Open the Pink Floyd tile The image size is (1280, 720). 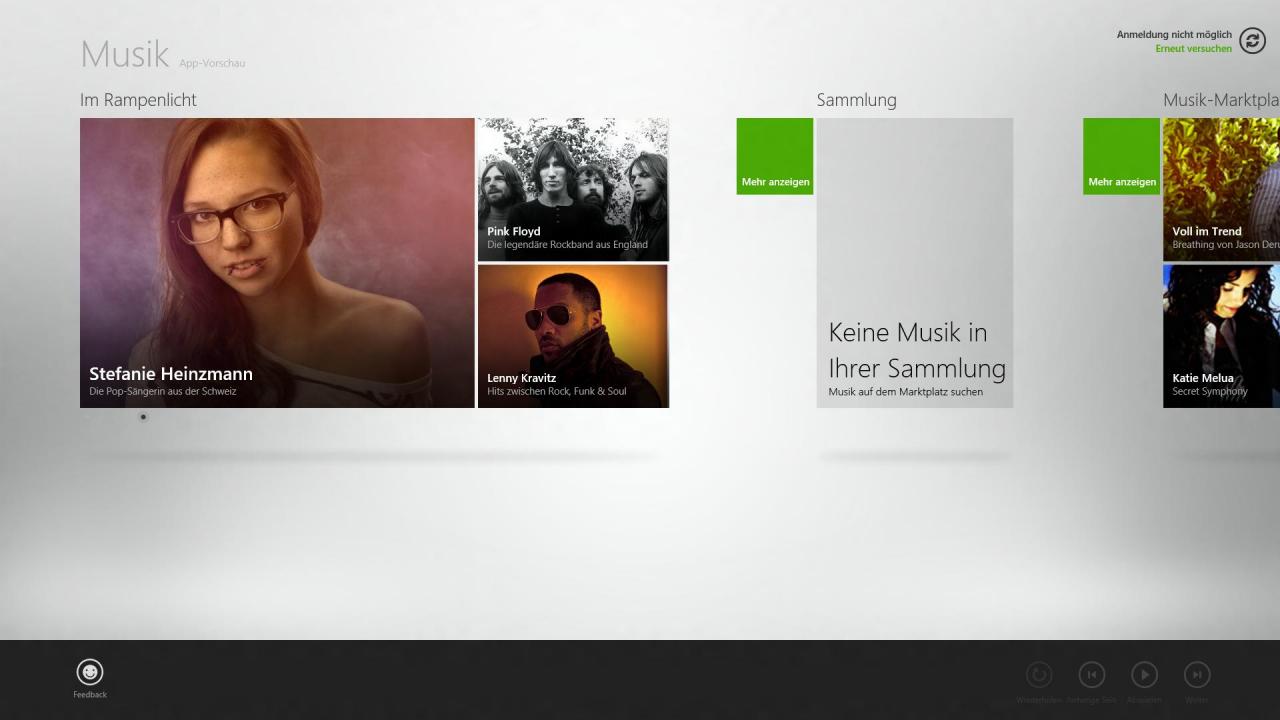pos(573,190)
